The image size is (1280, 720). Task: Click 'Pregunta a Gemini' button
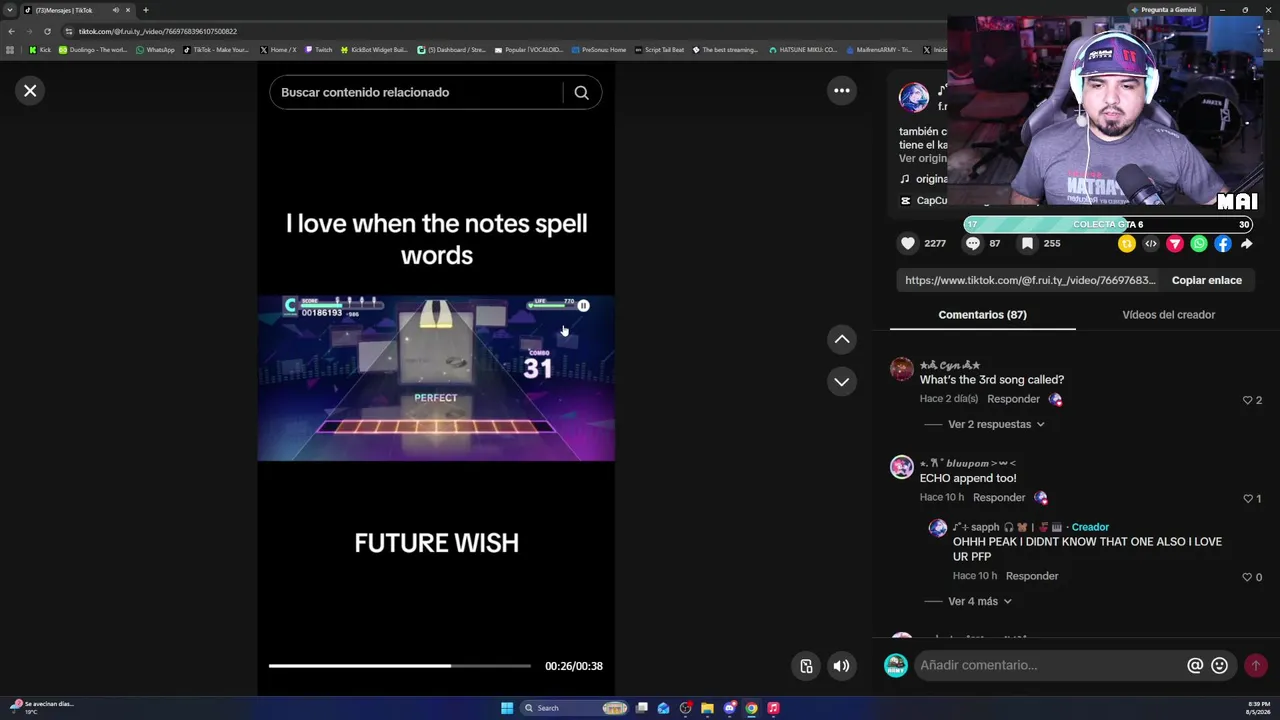1163,10
